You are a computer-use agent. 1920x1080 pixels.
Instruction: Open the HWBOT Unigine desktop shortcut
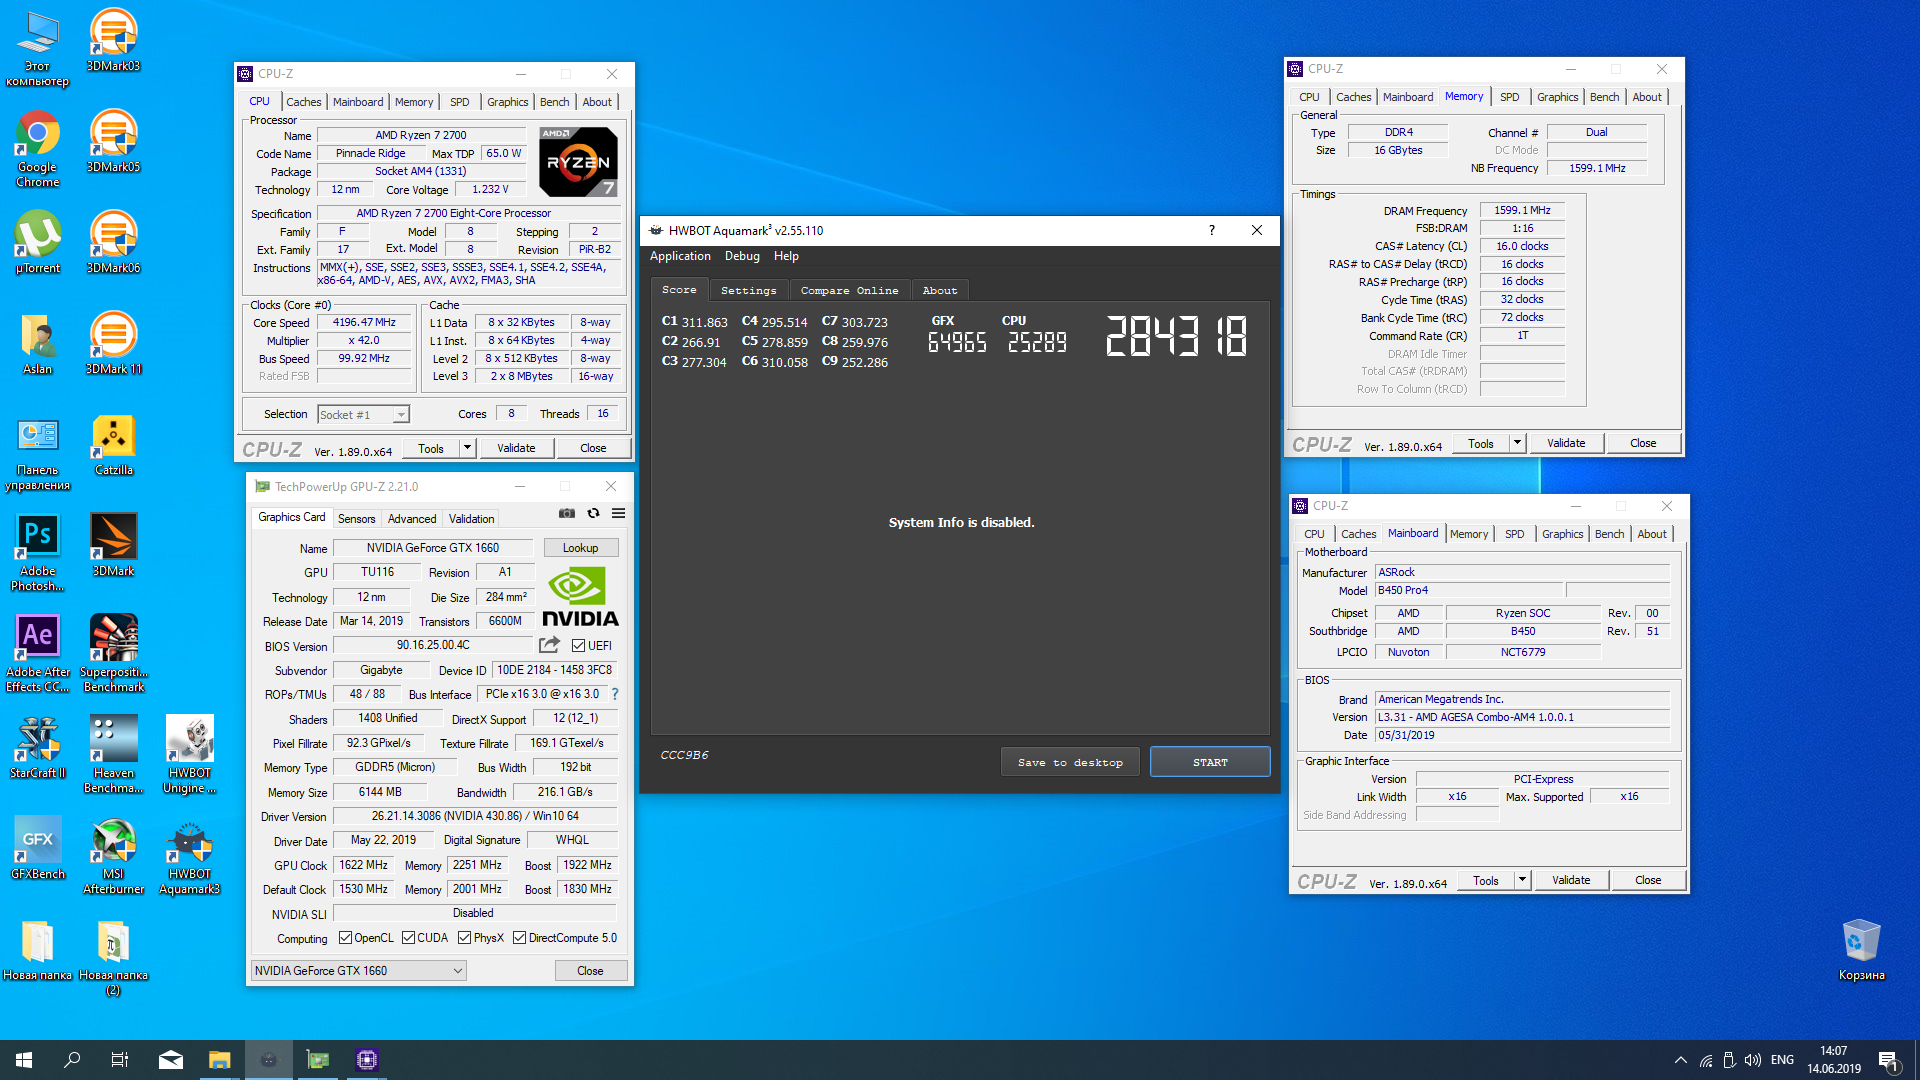189,754
